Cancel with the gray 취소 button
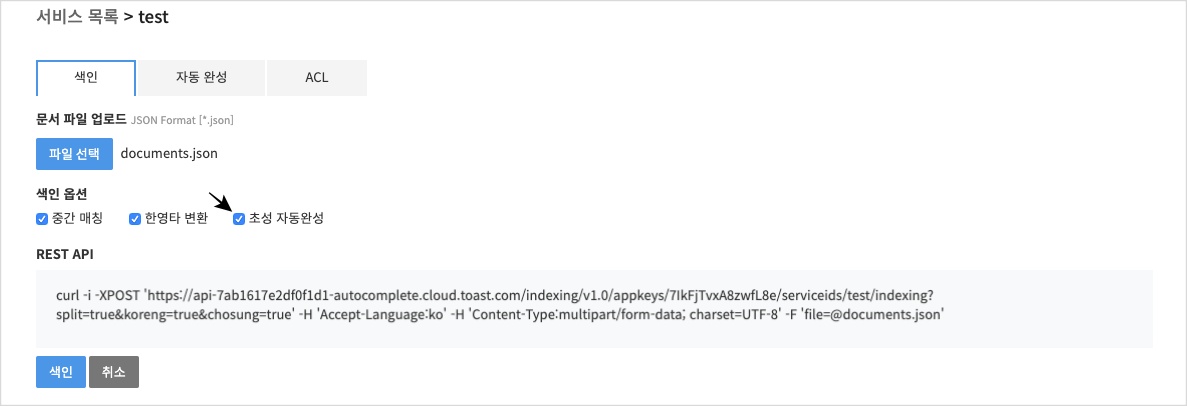Viewport: 1187px width, 406px height. click(114, 372)
